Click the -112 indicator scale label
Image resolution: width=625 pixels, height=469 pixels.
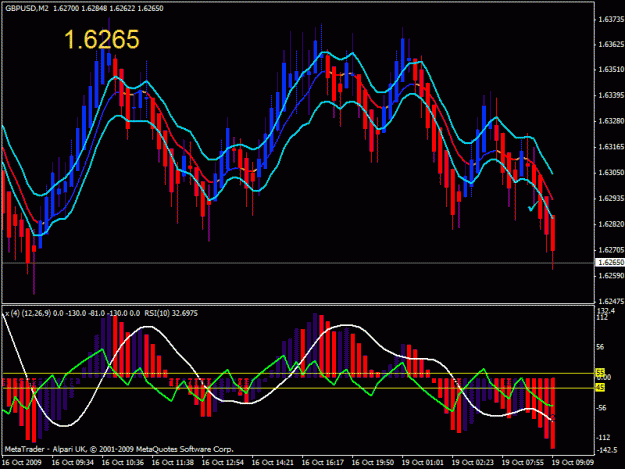603,438
